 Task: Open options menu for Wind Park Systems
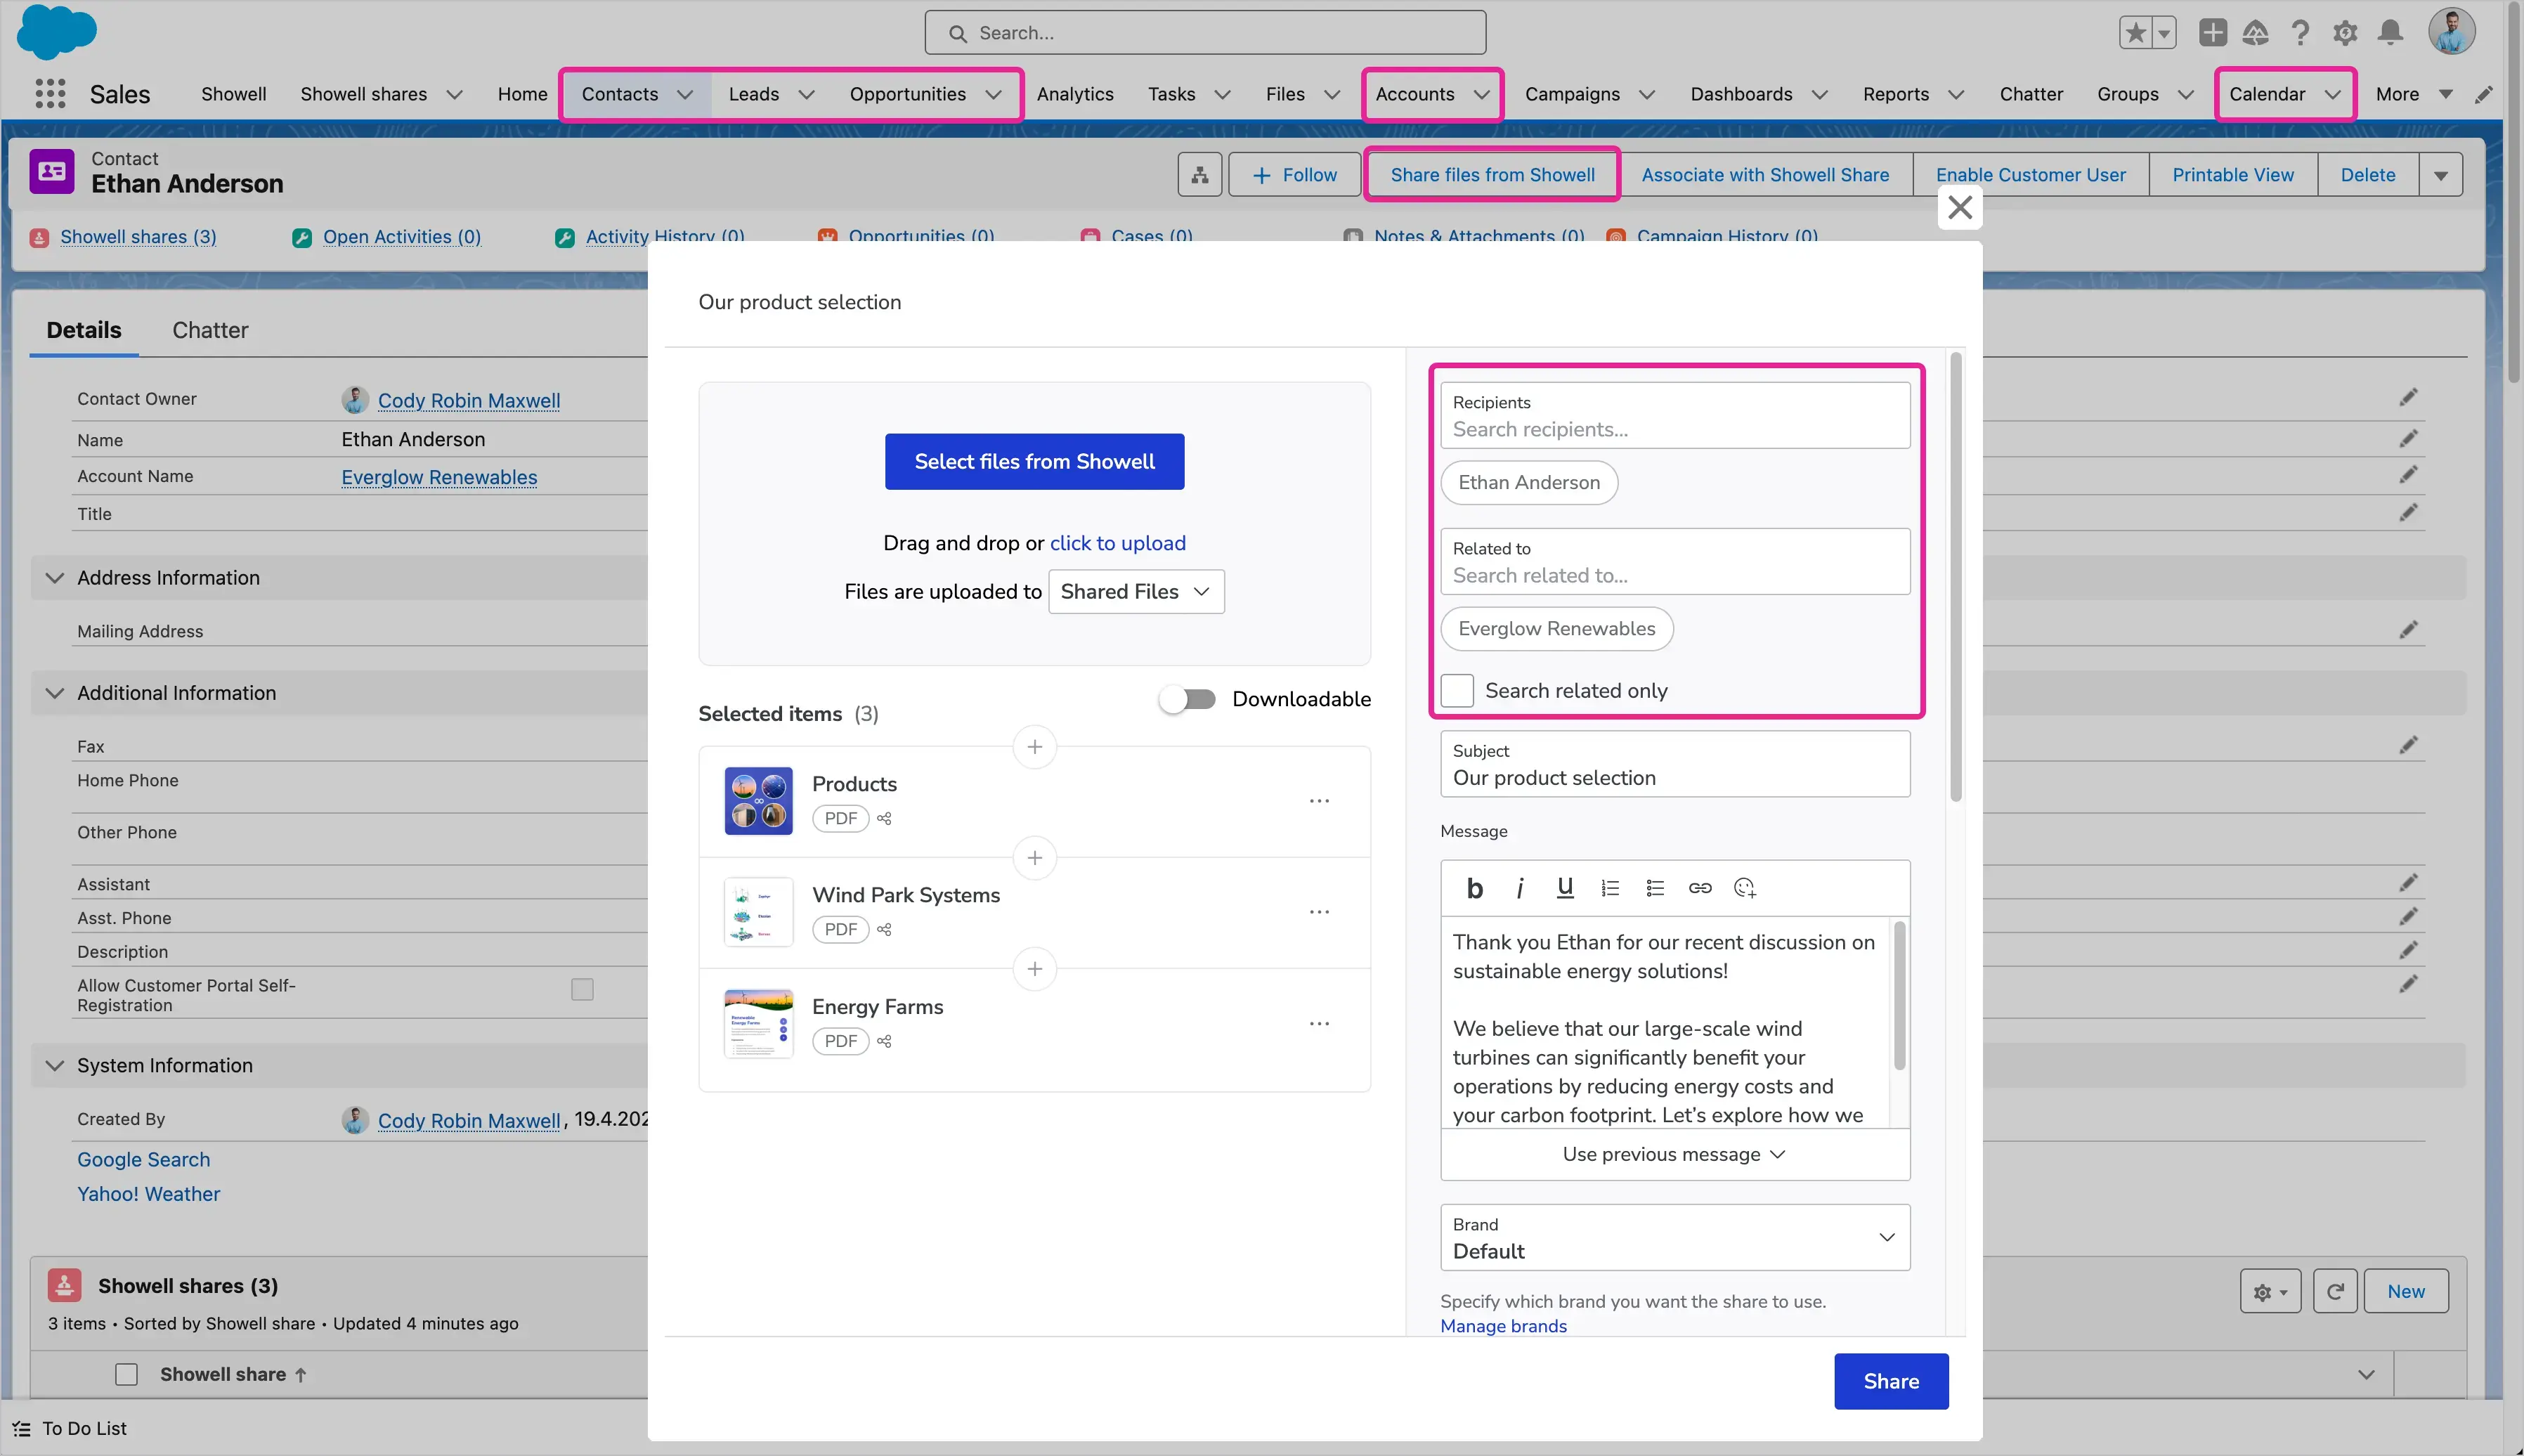click(x=1319, y=912)
